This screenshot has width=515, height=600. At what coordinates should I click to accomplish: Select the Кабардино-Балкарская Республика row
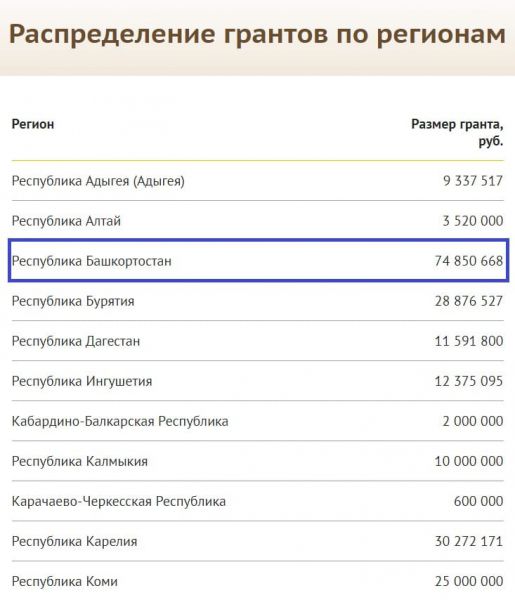258,421
